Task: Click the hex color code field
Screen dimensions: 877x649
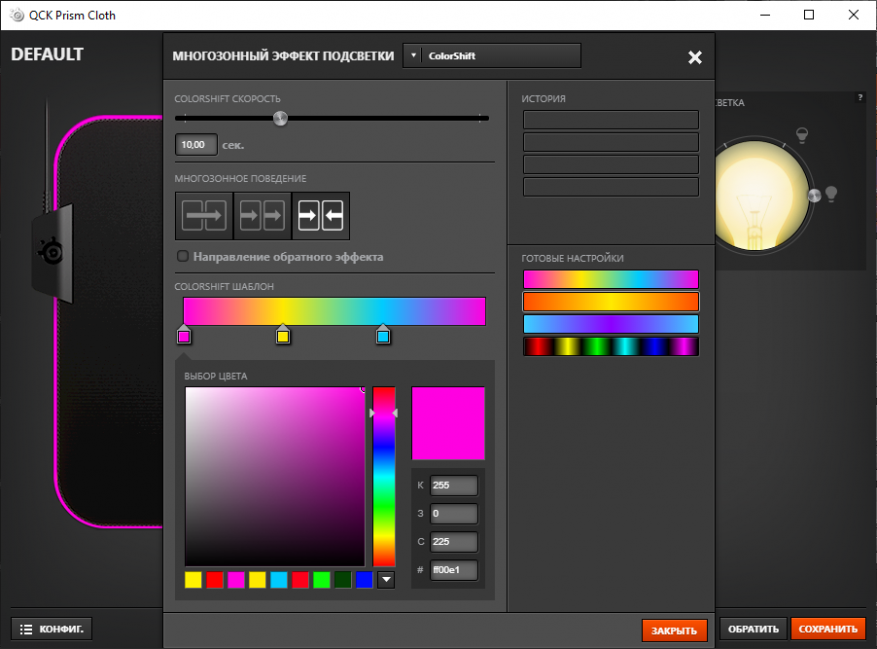Action: [454, 570]
